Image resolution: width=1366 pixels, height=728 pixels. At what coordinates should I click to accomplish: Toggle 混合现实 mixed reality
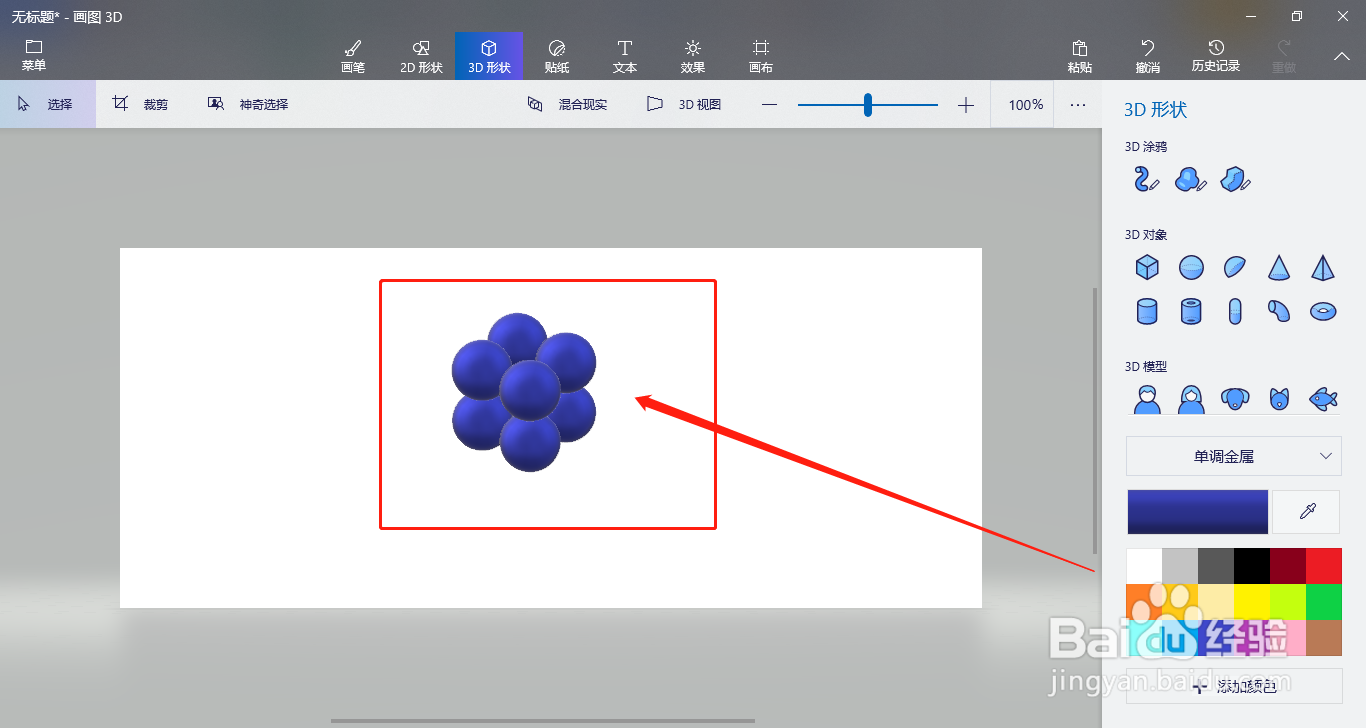coord(568,104)
